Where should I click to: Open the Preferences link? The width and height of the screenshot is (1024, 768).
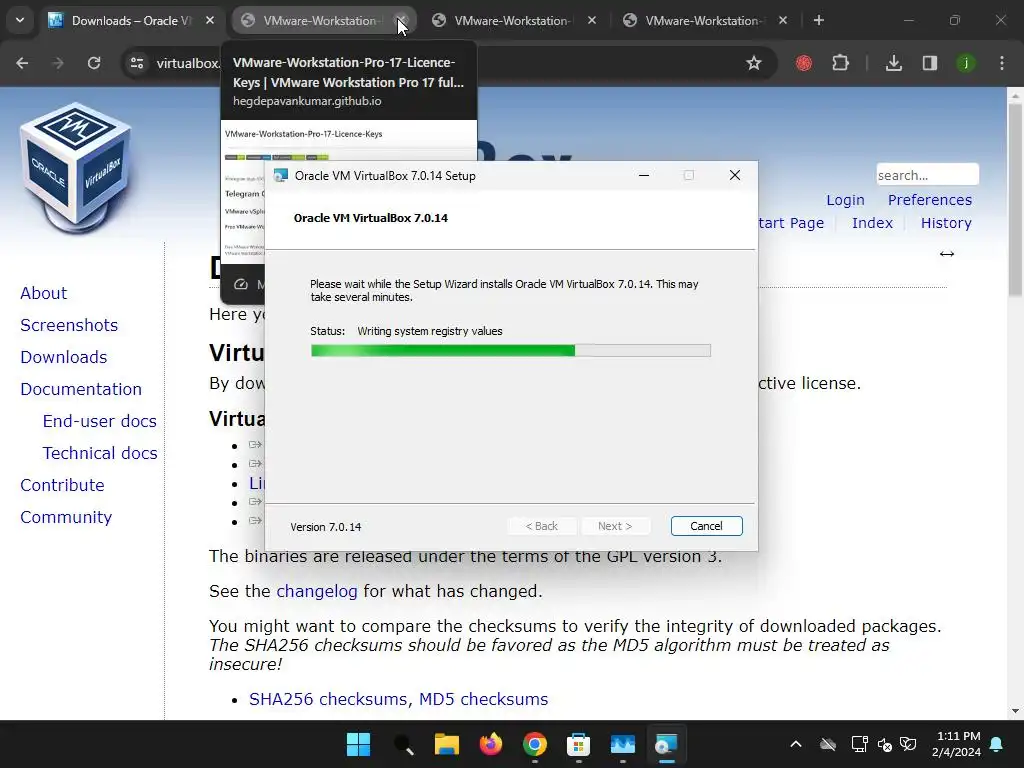coord(929,200)
